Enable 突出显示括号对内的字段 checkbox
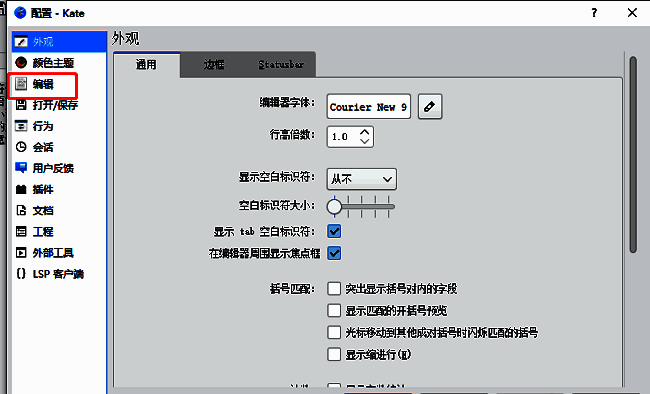The width and height of the screenshot is (650, 394). [334, 288]
